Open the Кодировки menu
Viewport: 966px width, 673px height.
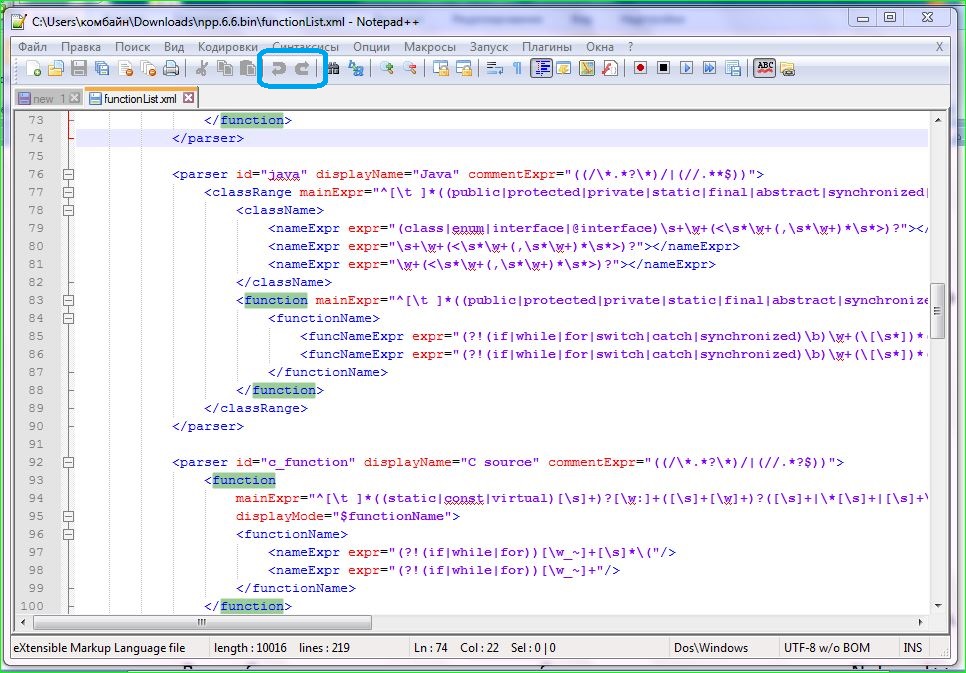[x=227, y=47]
